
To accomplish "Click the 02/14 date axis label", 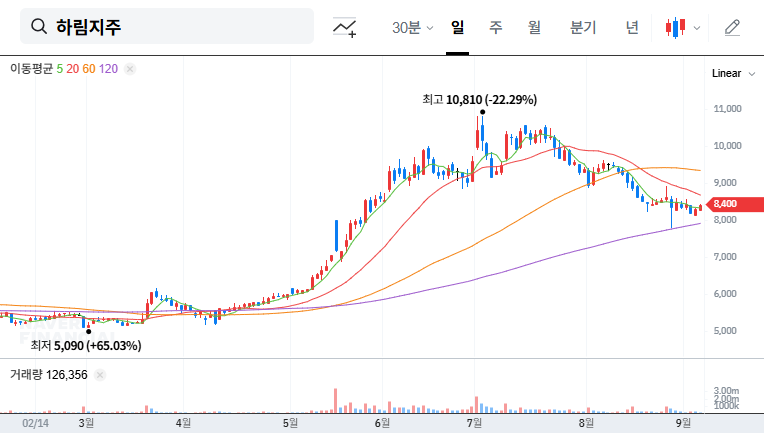I will click(x=36, y=423).
